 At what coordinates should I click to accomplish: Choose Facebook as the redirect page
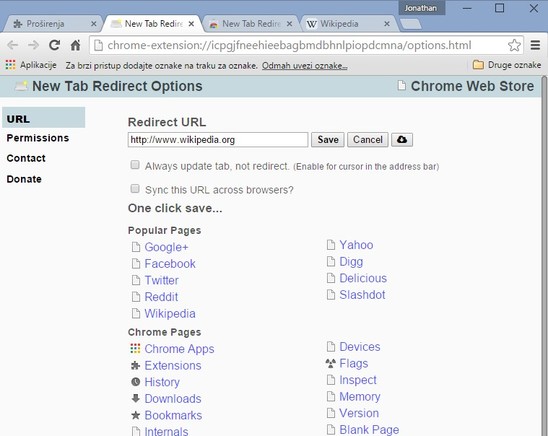170,264
